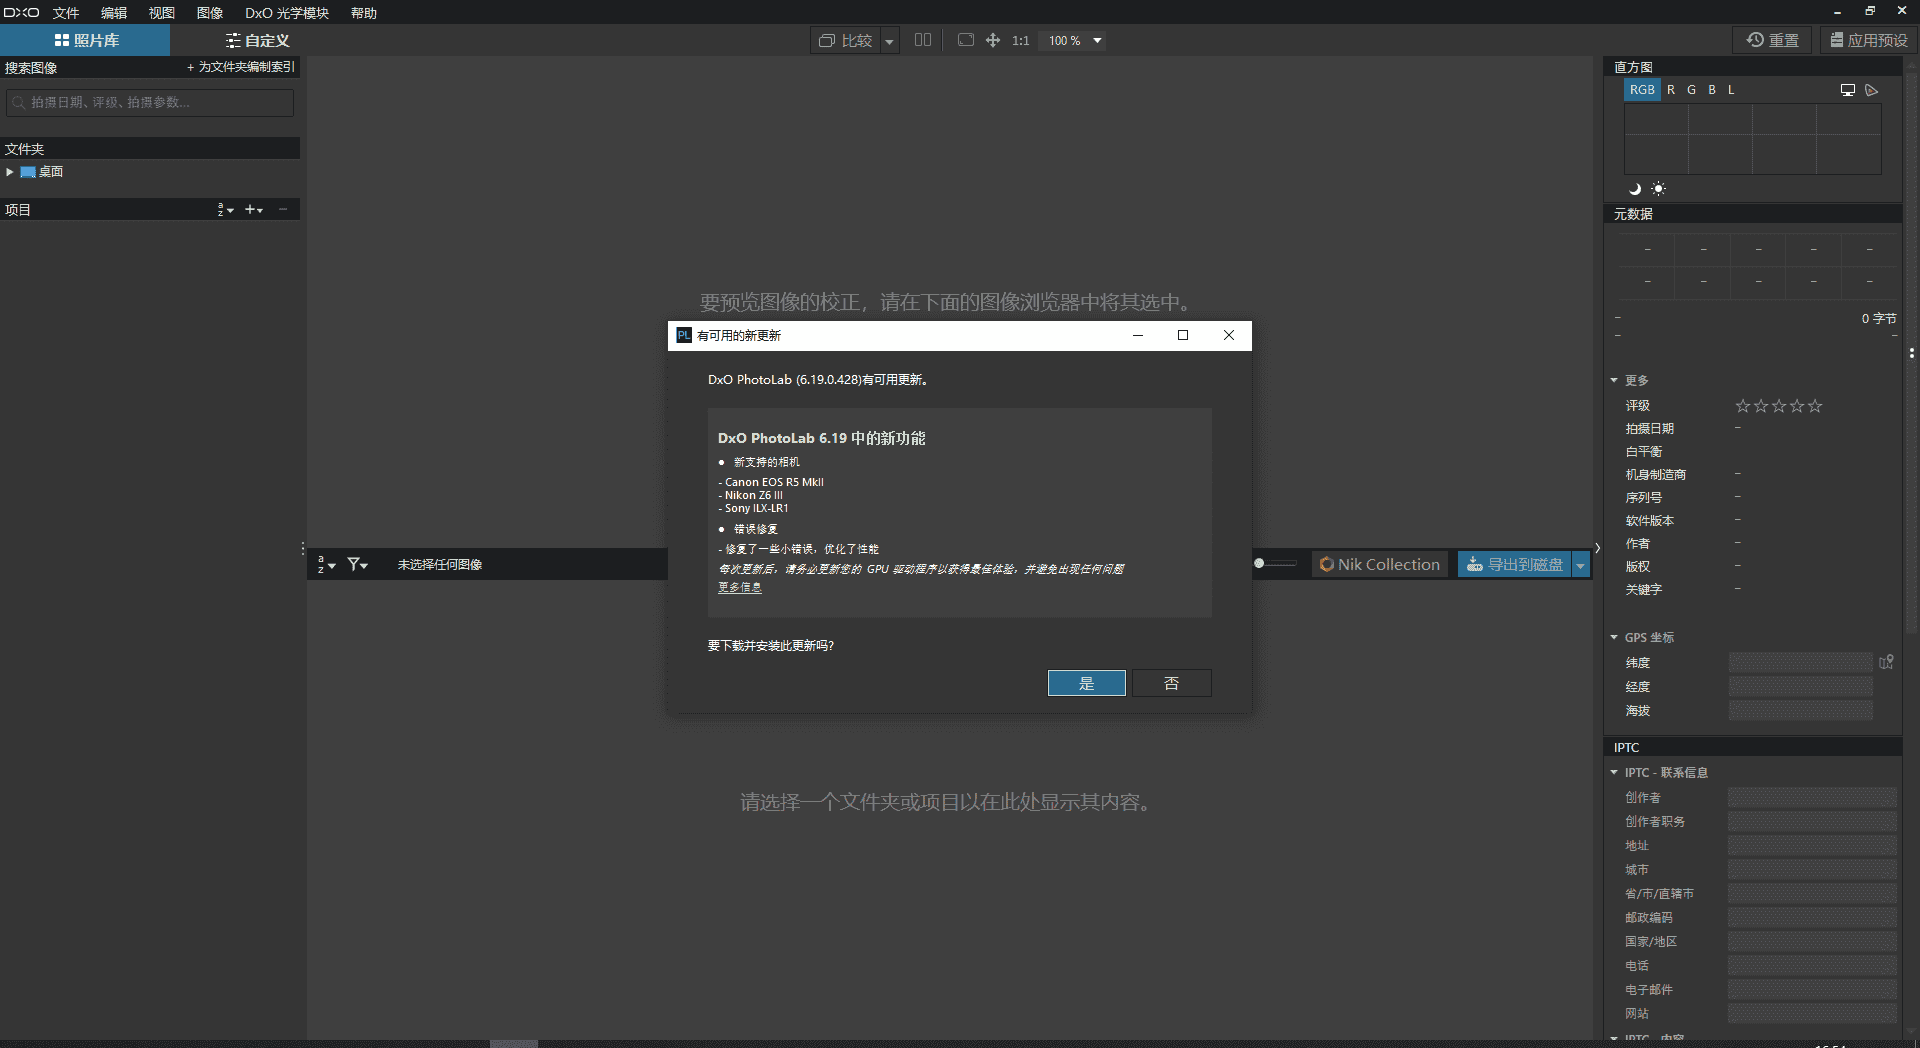Expand the 桌面 folder tree node
Viewport: 1920px width, 1048px height.
(10, 172)
